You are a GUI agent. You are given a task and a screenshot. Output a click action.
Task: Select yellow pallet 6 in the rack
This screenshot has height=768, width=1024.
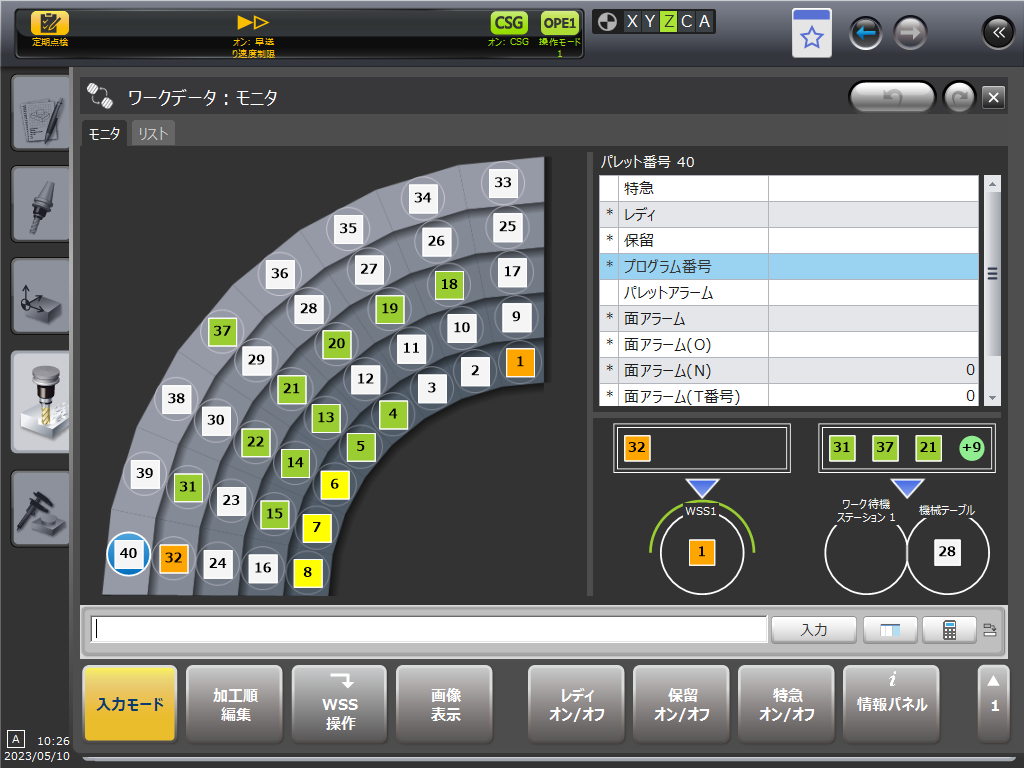click(335, 484)
